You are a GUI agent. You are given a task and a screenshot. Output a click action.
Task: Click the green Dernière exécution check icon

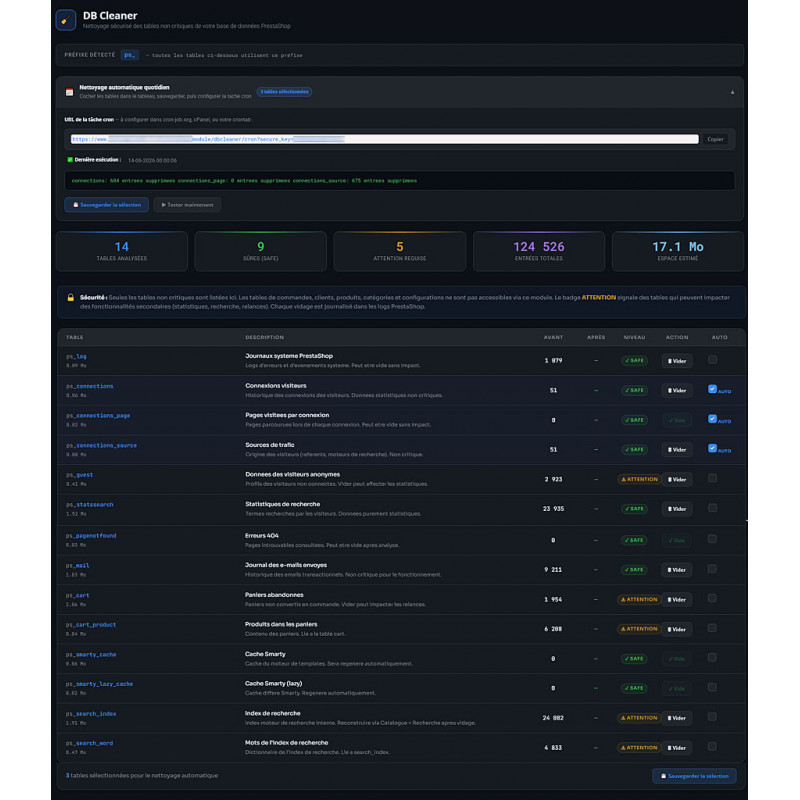[70, 160]
